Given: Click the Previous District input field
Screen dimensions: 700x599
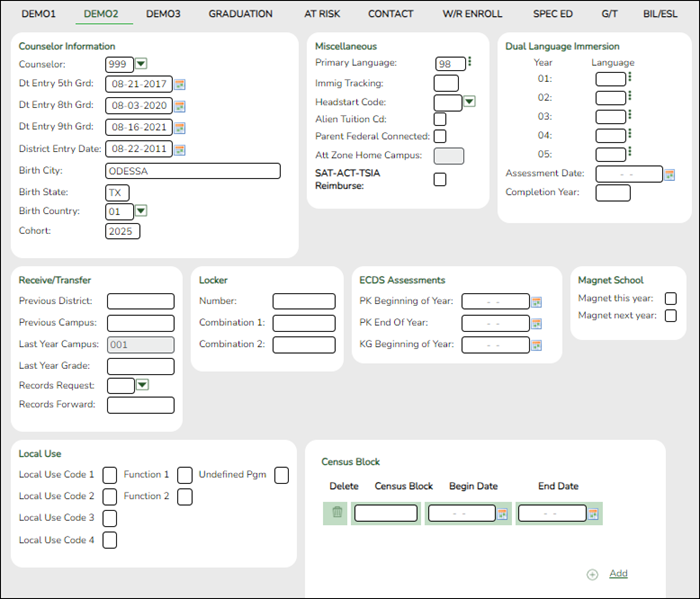Looking at the screenshot, I should point(141,301).
